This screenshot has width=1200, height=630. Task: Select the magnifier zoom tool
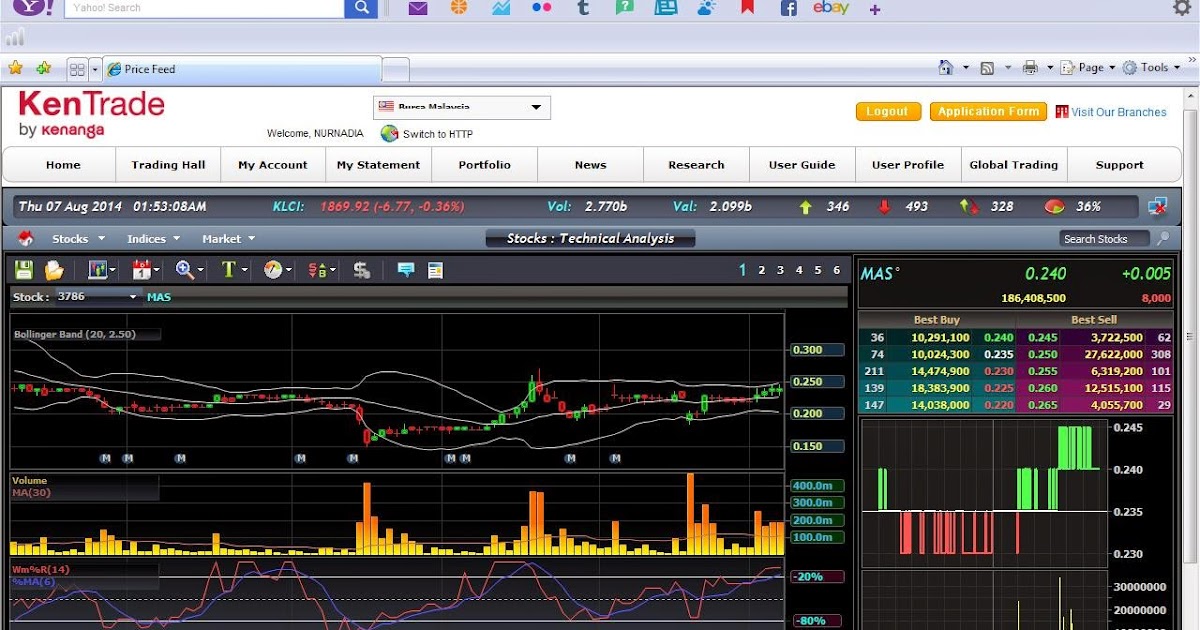(x=184, y=270)
